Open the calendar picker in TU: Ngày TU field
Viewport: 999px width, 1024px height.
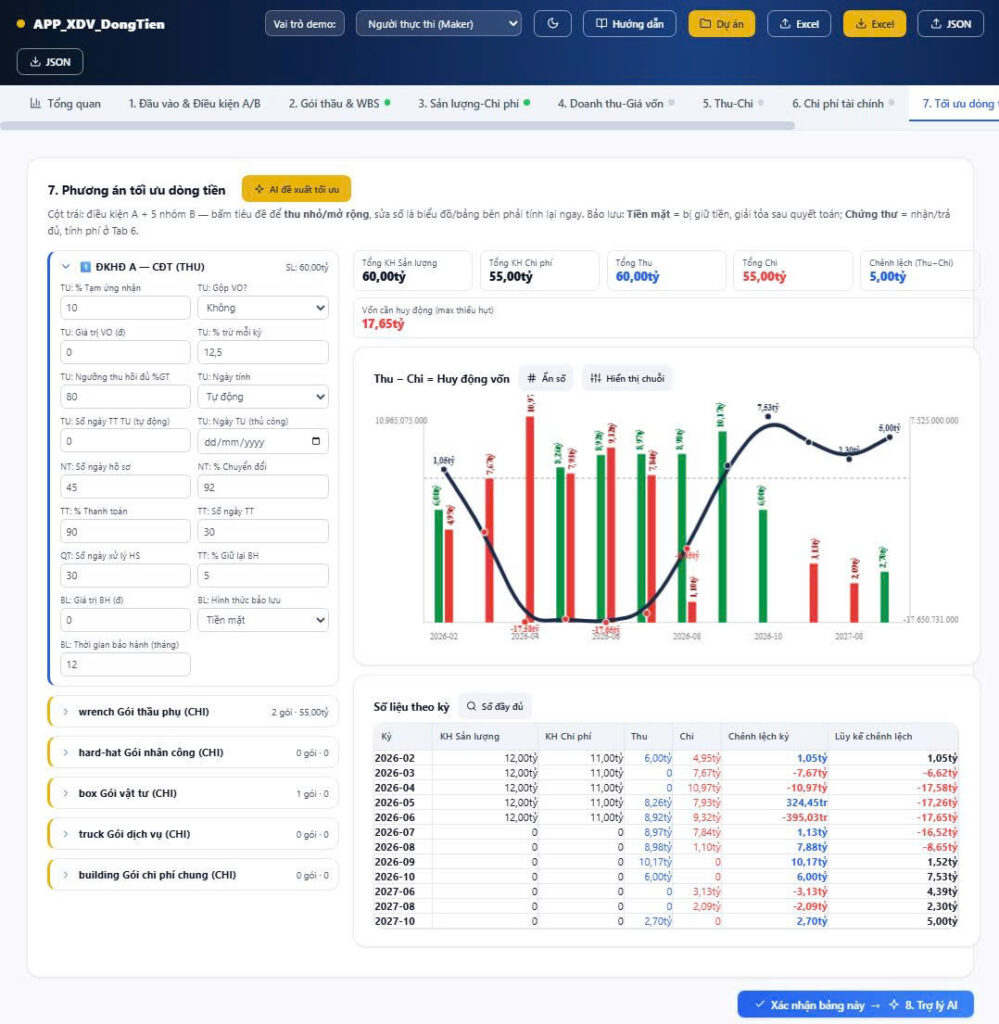pyautogui.click(x=316, y=441)
